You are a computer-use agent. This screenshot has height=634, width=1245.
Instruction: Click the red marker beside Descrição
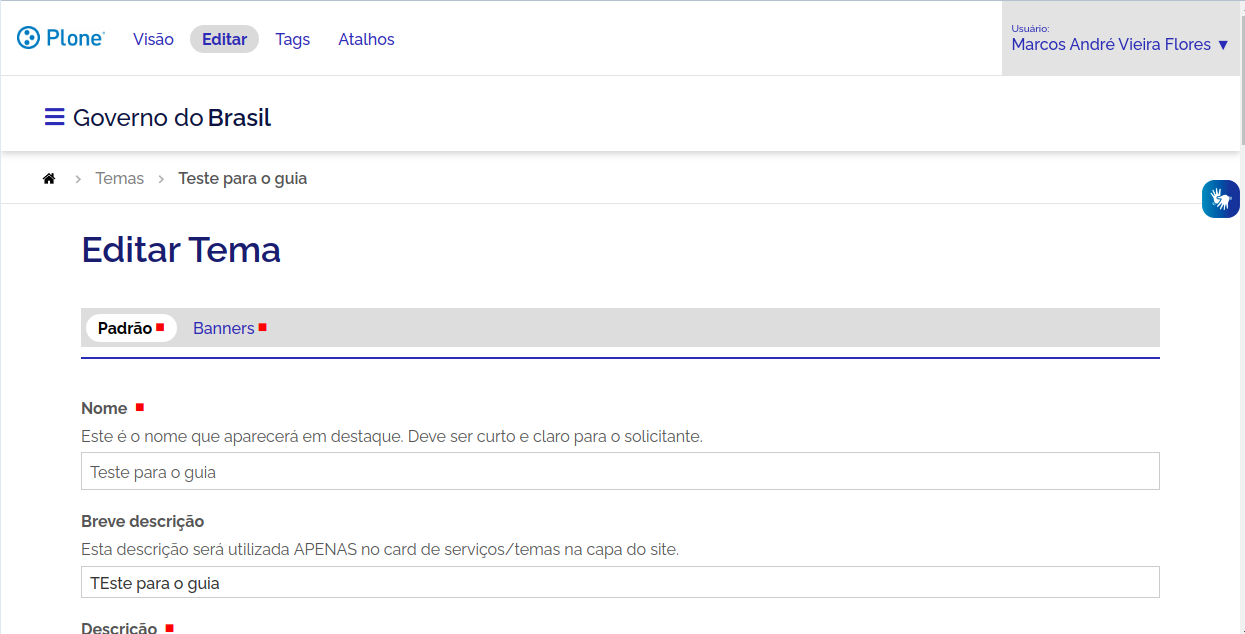pos(168,627)
